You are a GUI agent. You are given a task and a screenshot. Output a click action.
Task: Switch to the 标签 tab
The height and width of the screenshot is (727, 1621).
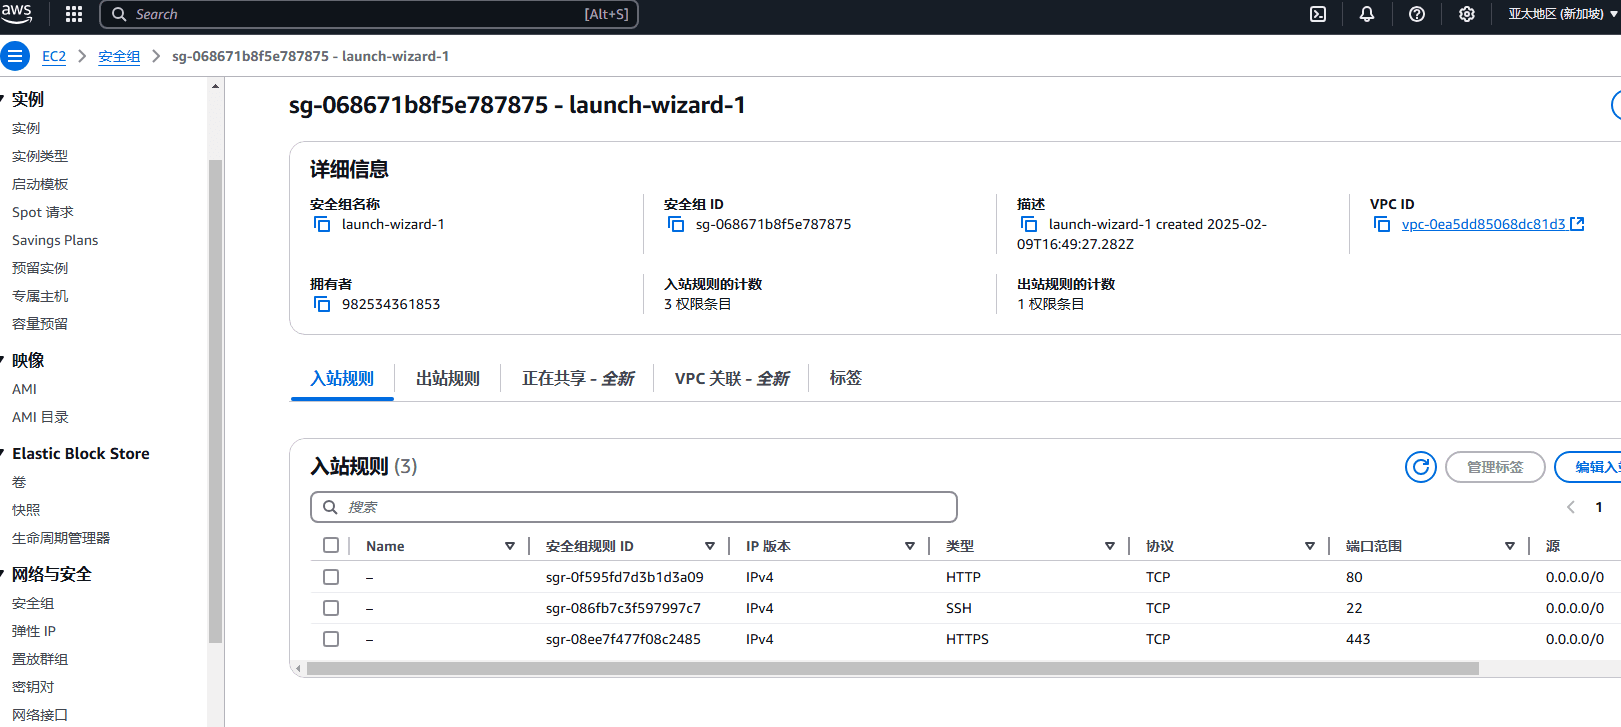[846, 378]
